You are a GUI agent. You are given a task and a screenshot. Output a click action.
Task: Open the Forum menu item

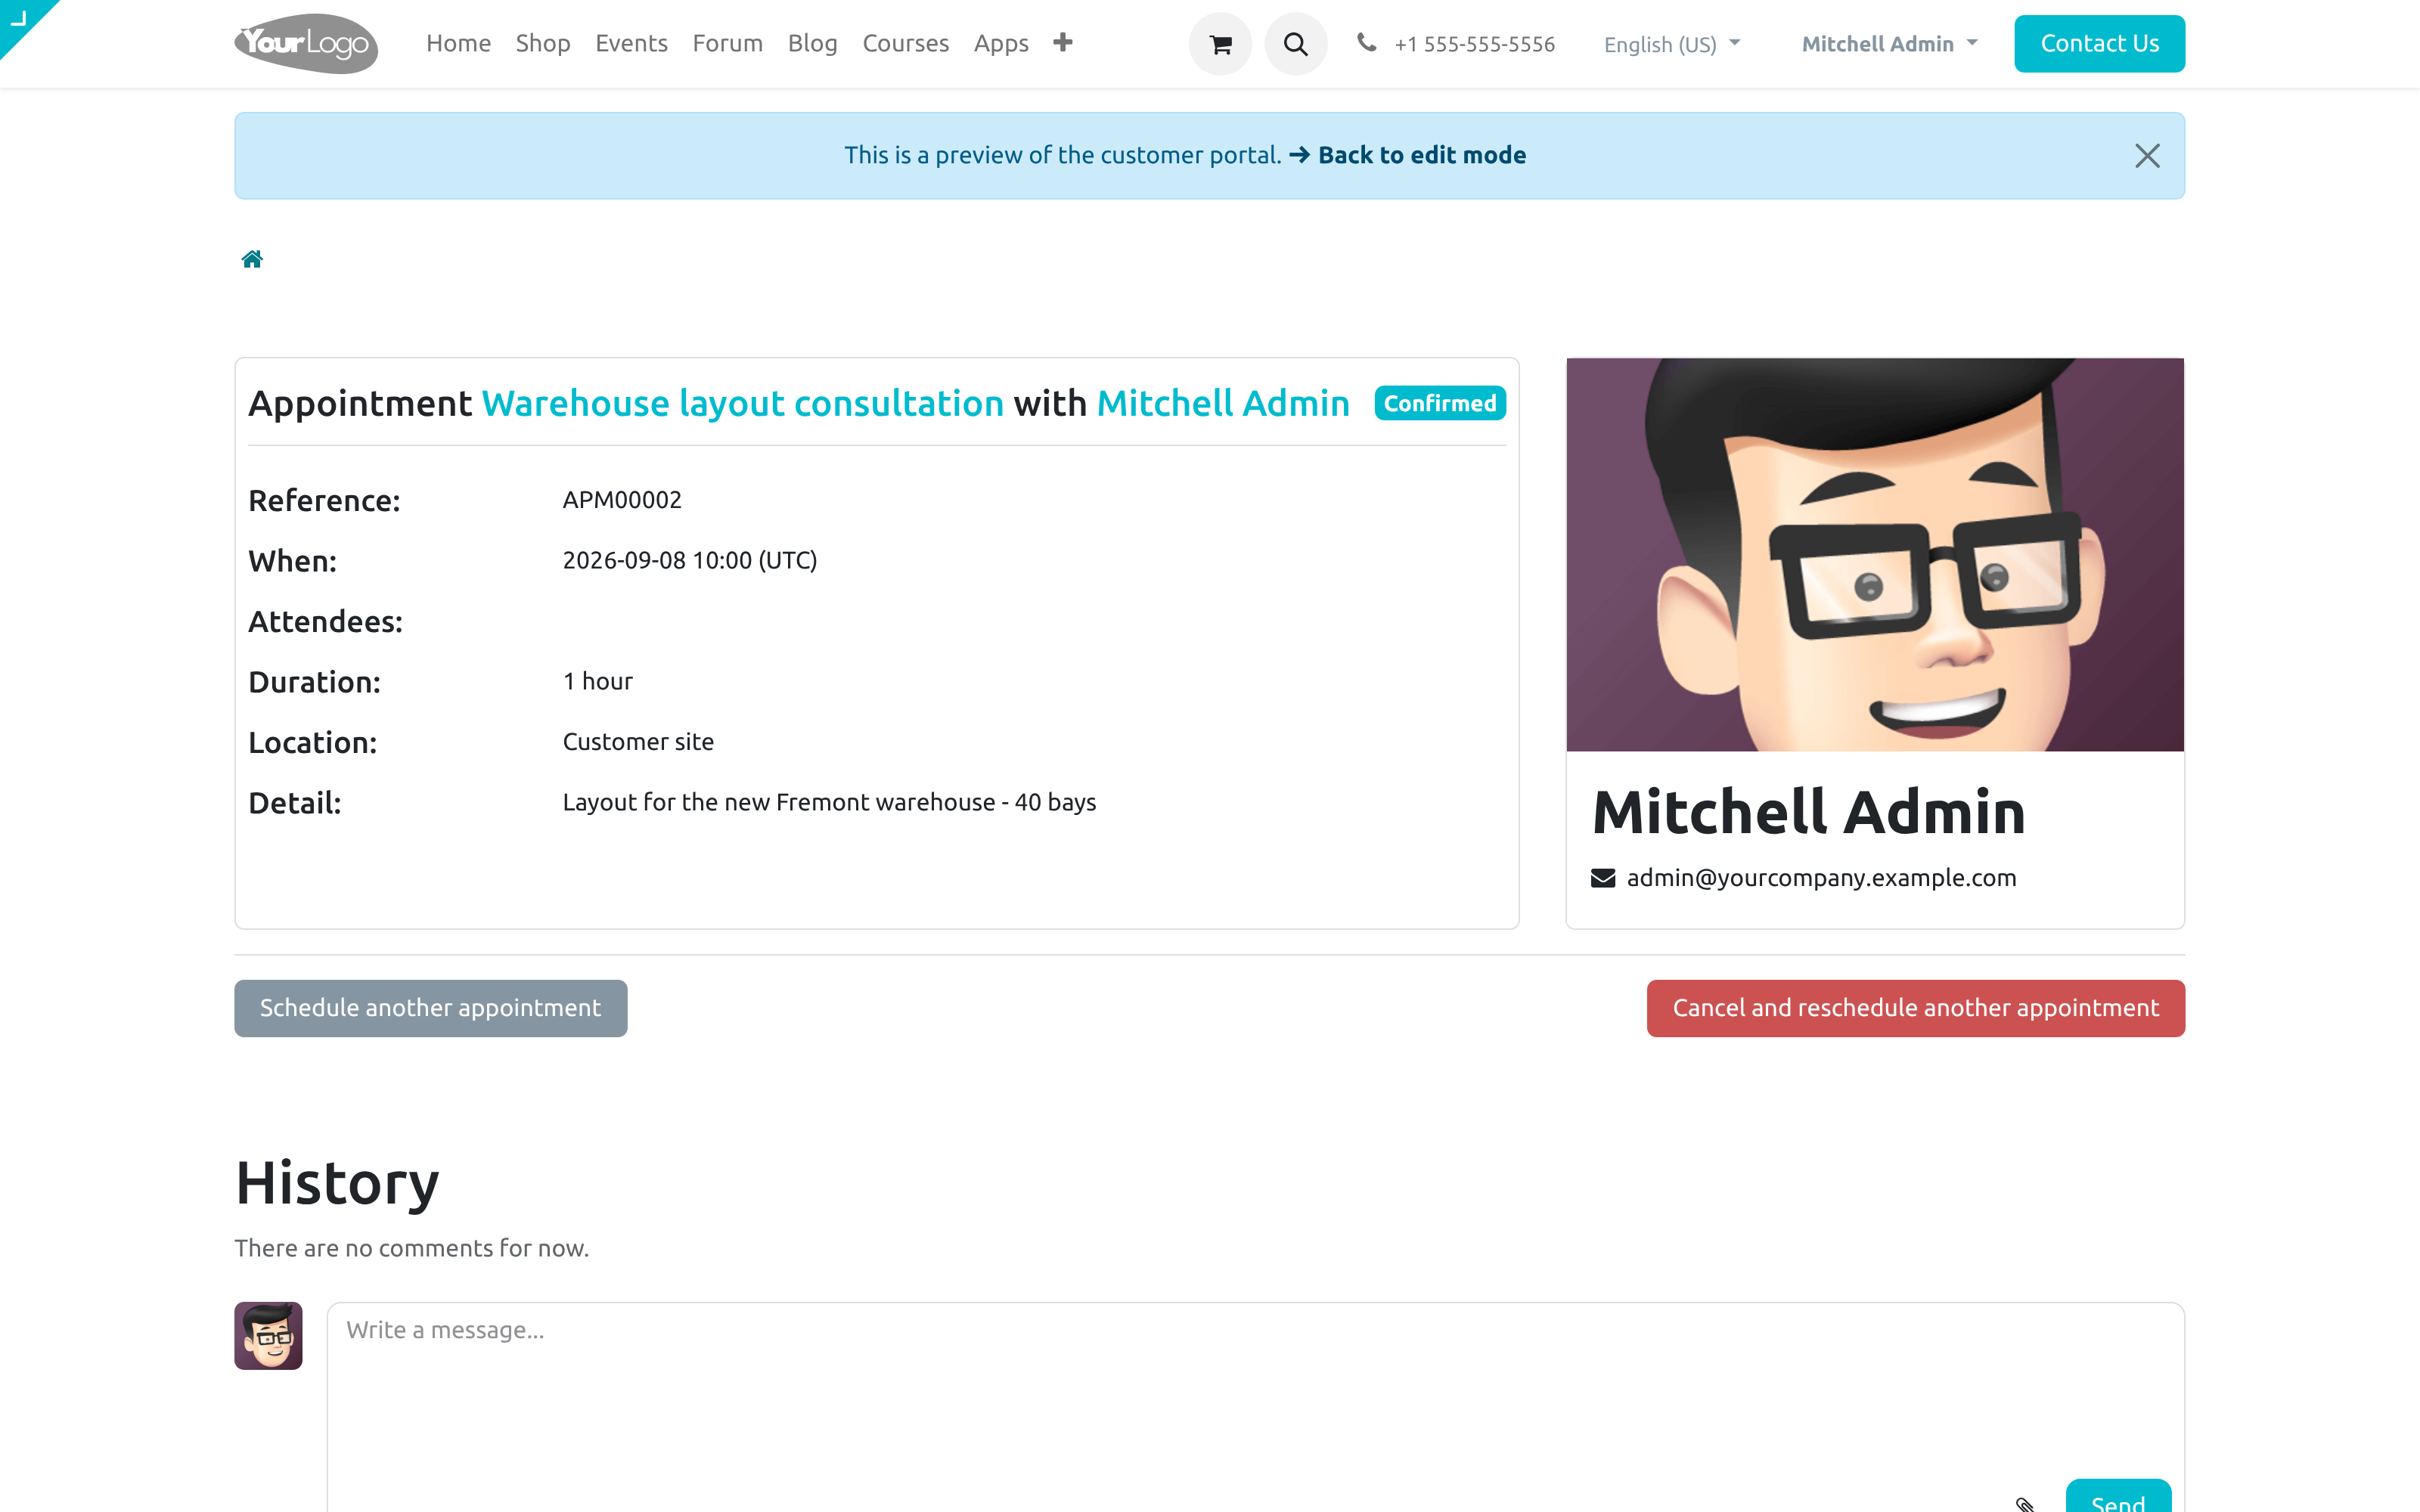pyautogui.click(x=727, y=43)
